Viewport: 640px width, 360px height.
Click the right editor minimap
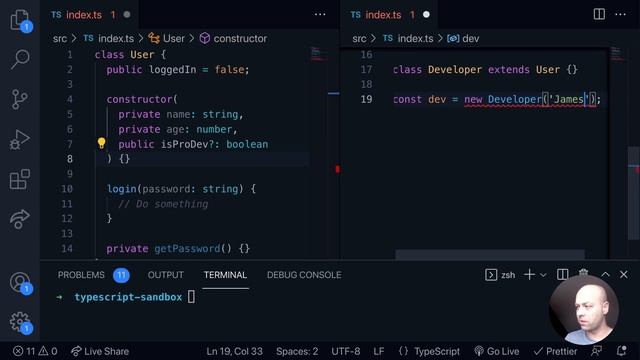click(x=617, y=54)
